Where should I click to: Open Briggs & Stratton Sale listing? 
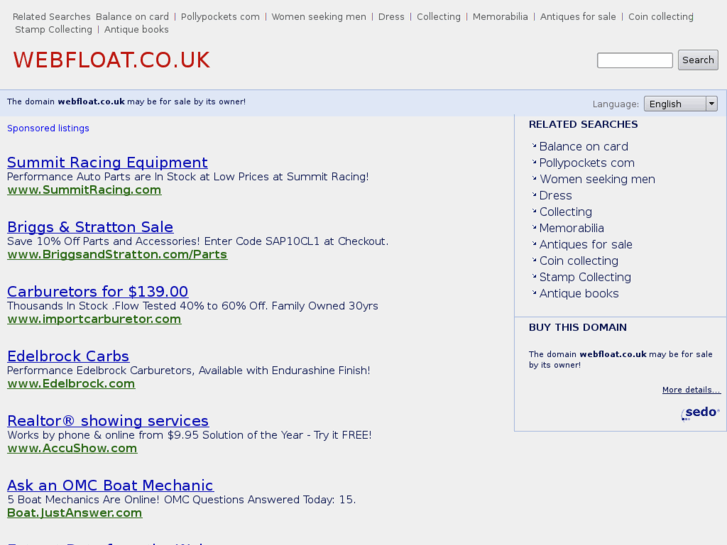(x=90, y=227)
